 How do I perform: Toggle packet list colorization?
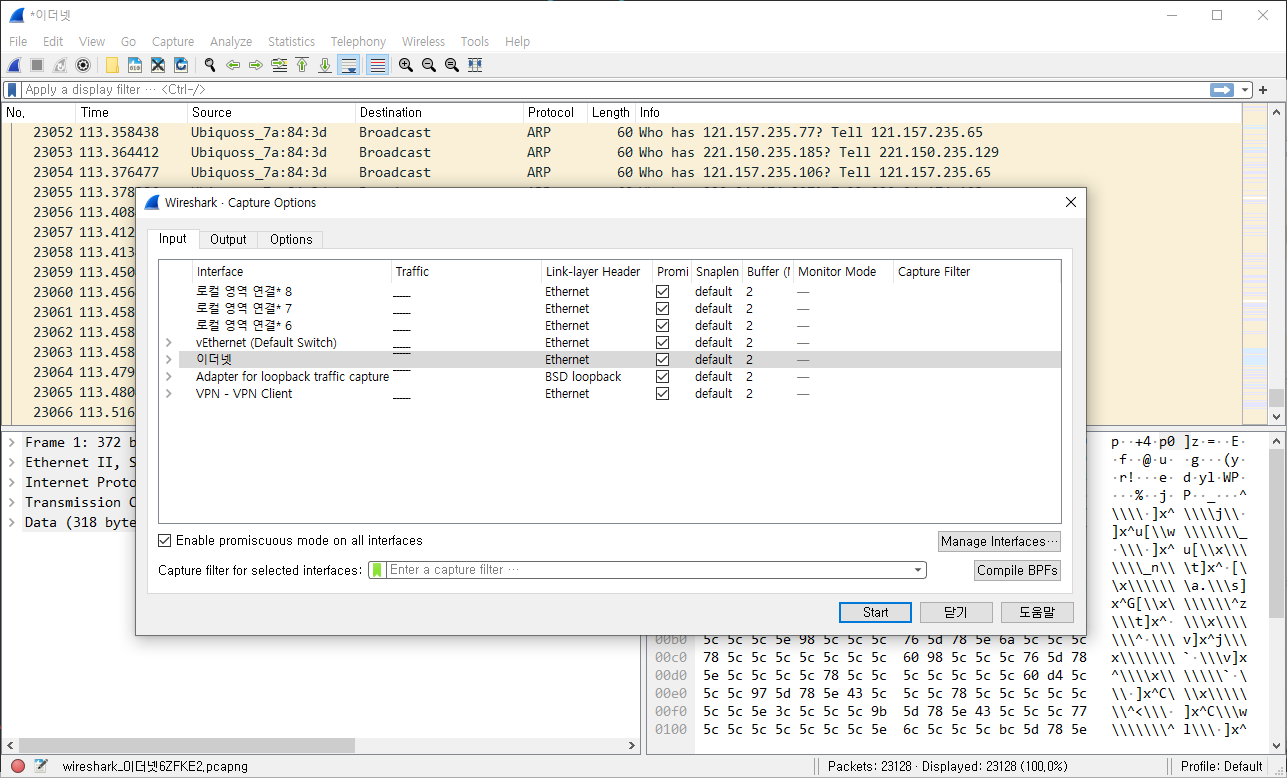[377, 65]
